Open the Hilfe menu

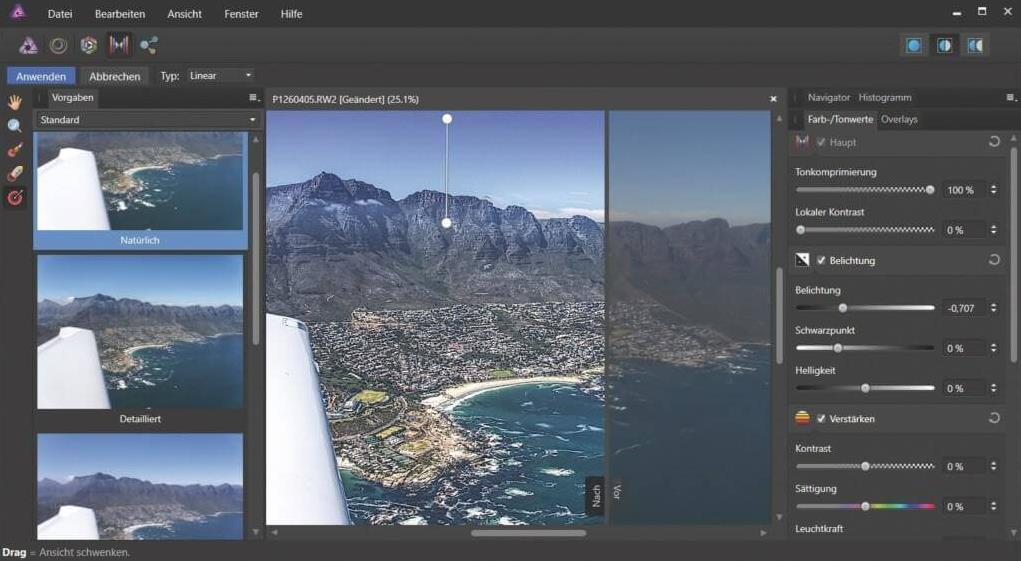click(291, 14)
